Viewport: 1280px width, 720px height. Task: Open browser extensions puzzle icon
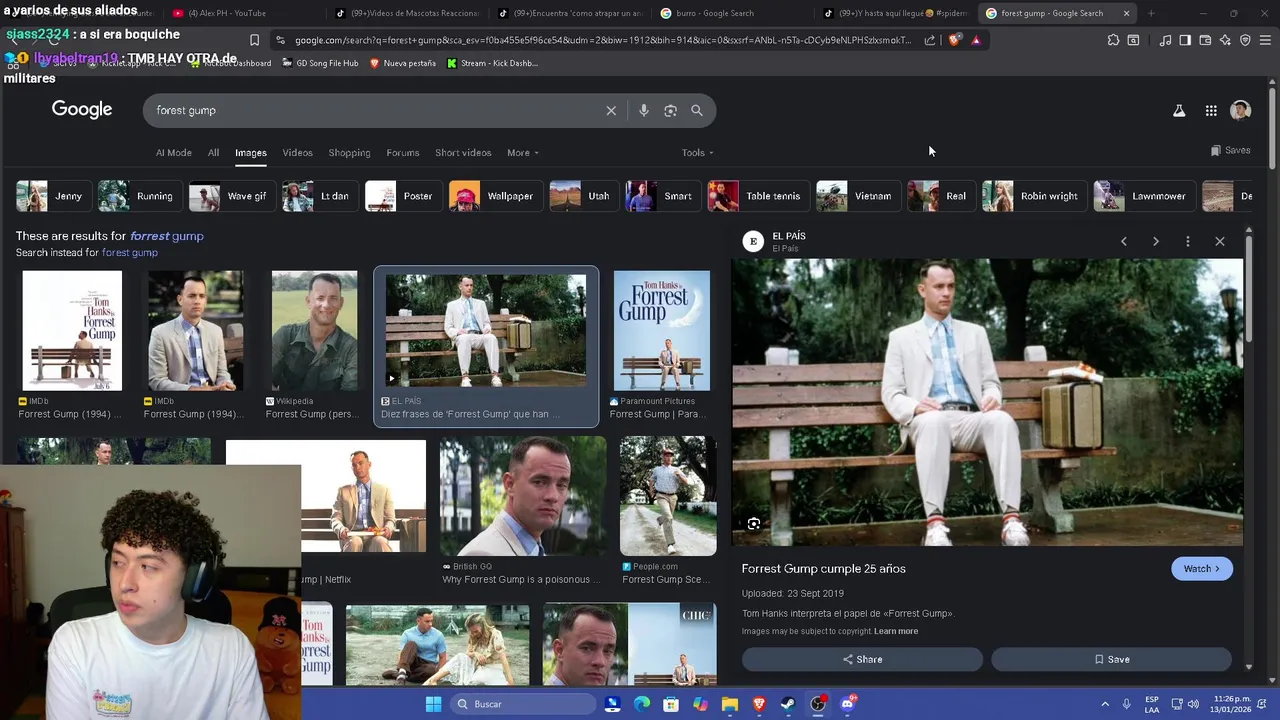1113,40
